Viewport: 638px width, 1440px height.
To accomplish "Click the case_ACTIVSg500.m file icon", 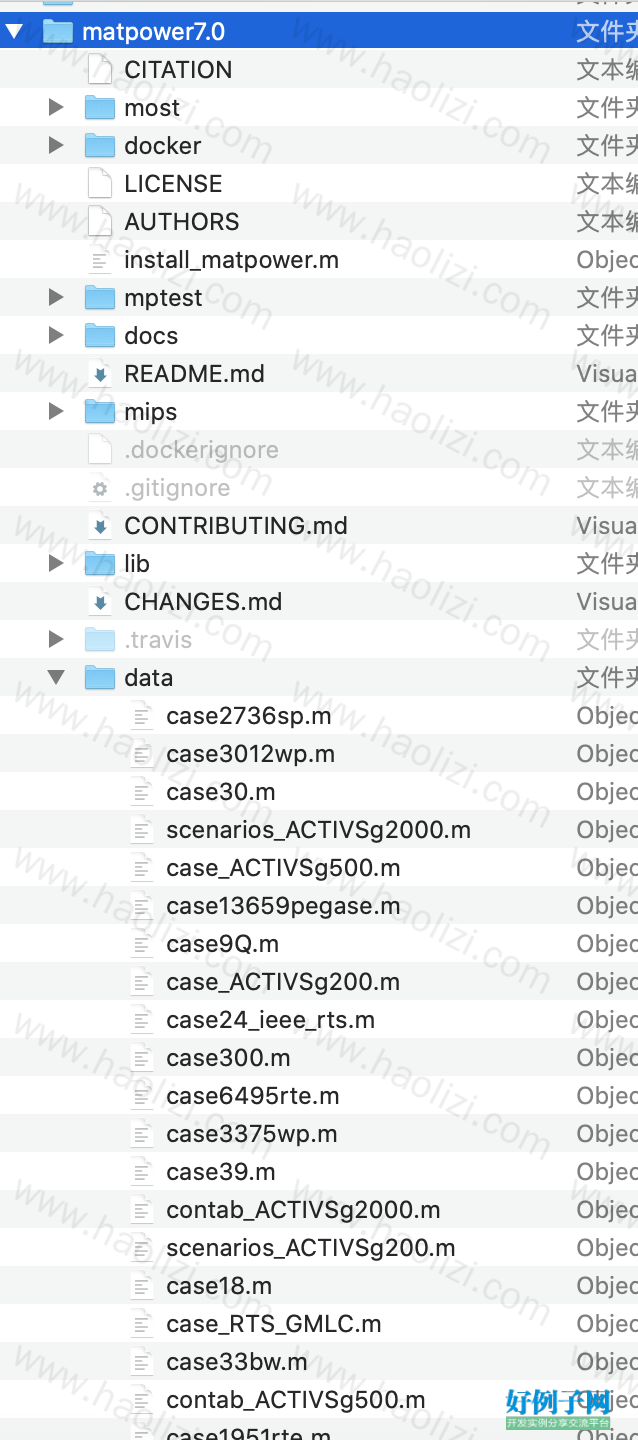I will (x=142, y=868).
